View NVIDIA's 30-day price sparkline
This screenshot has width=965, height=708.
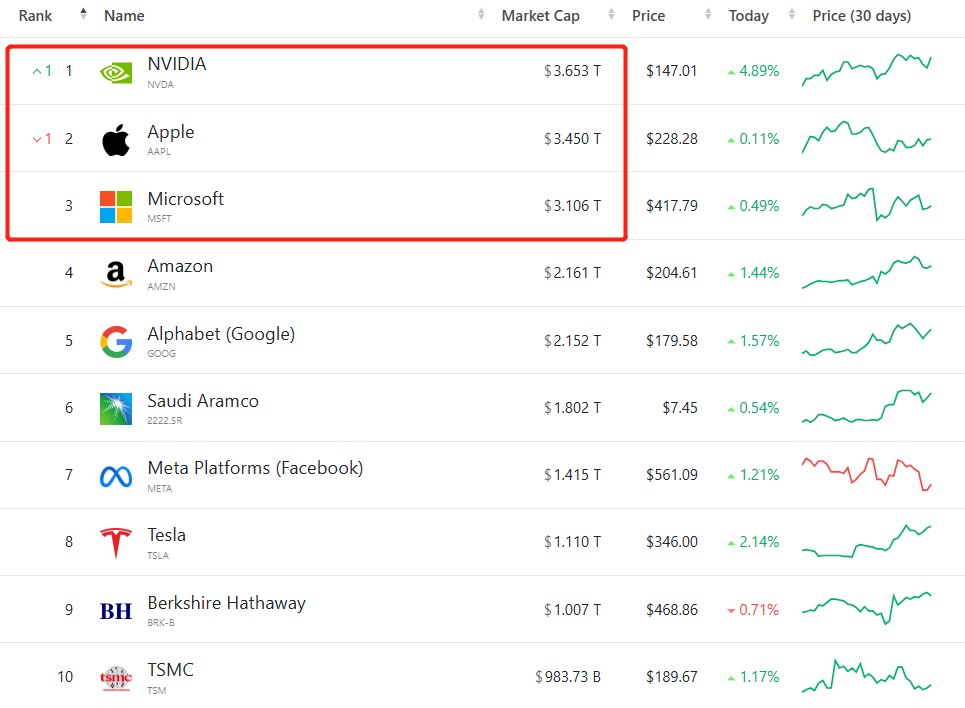pyautogui.click(x=866, y=71)
